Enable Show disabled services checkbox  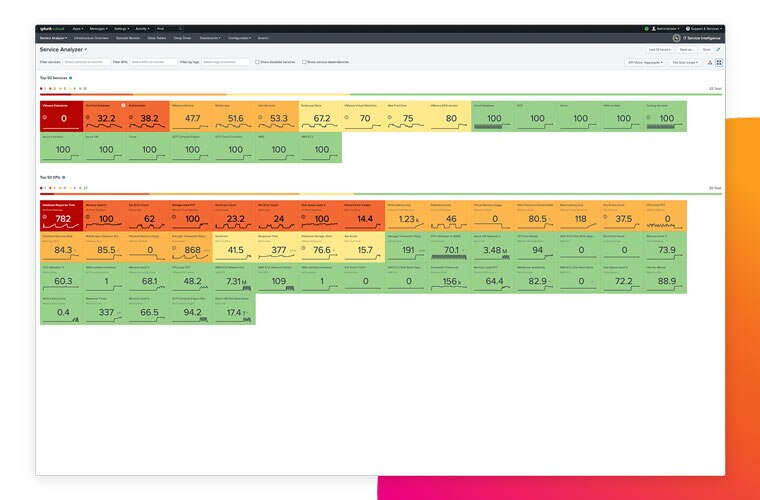(256, 62)
